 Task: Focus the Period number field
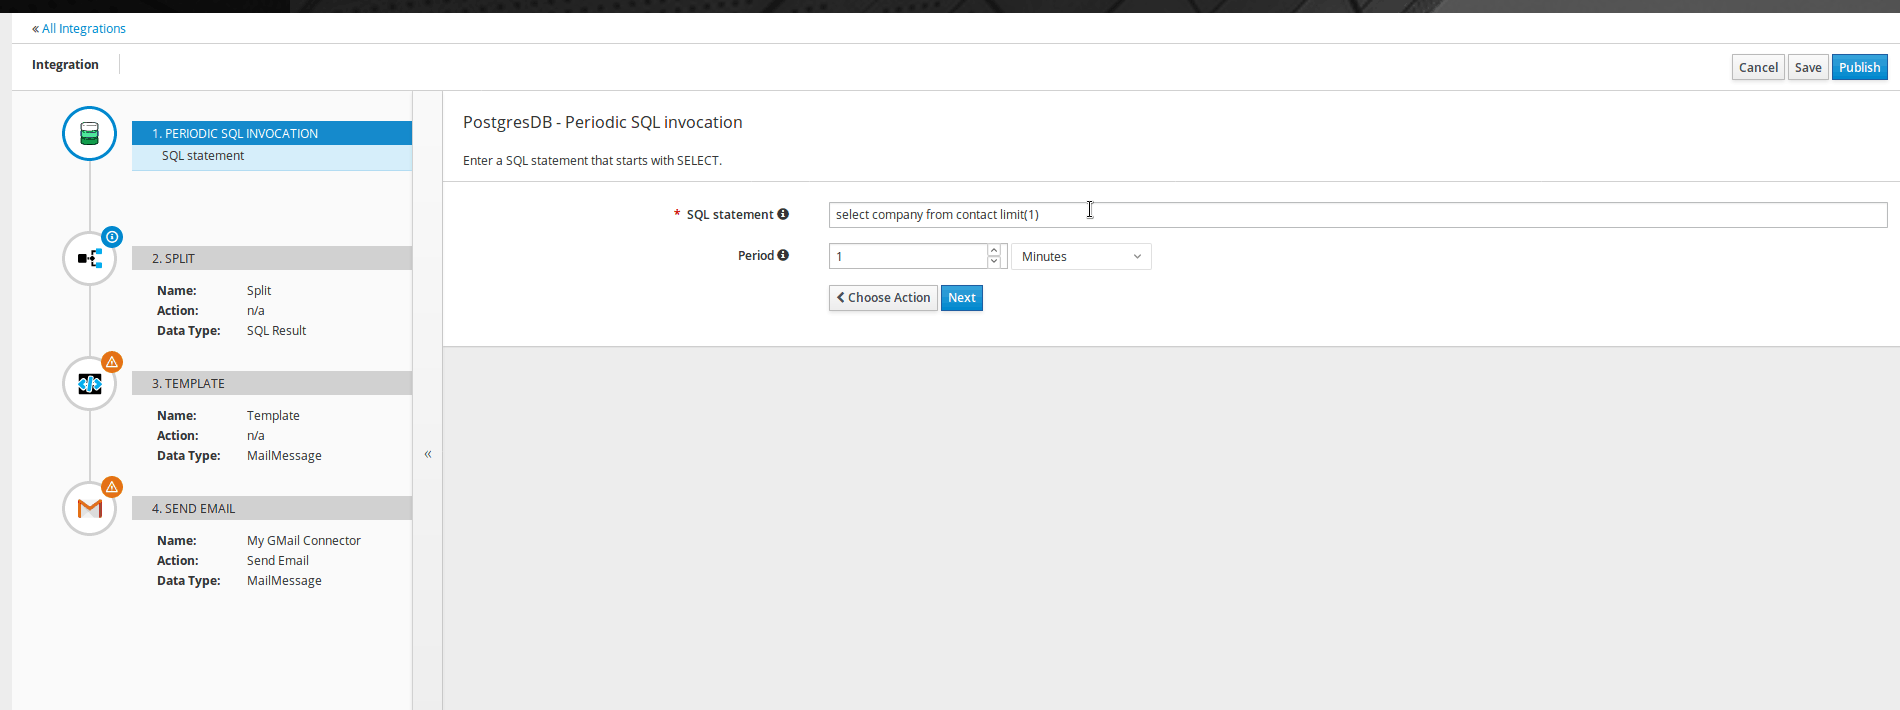coord(908,257)
